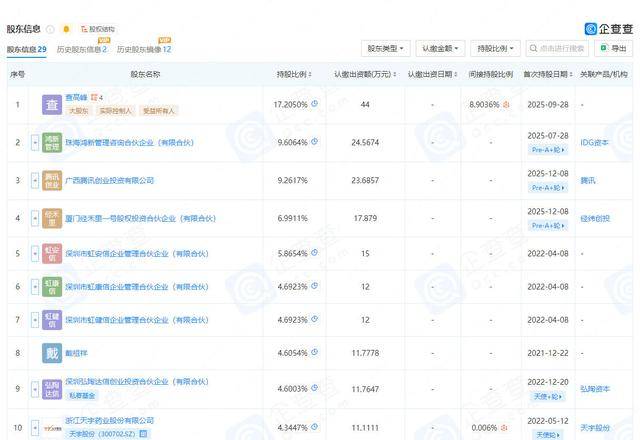This screenshot has height=440, width=640.
Task: Expand row 7 深圳市虹健信 shareholder
Action: click(35, 320)
